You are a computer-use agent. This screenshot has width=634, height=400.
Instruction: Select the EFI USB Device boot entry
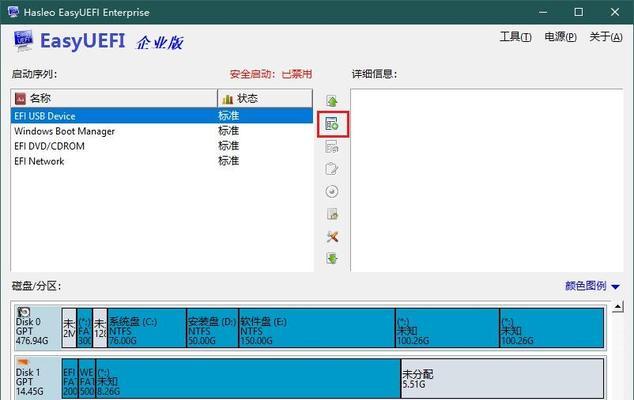point(162,116)
